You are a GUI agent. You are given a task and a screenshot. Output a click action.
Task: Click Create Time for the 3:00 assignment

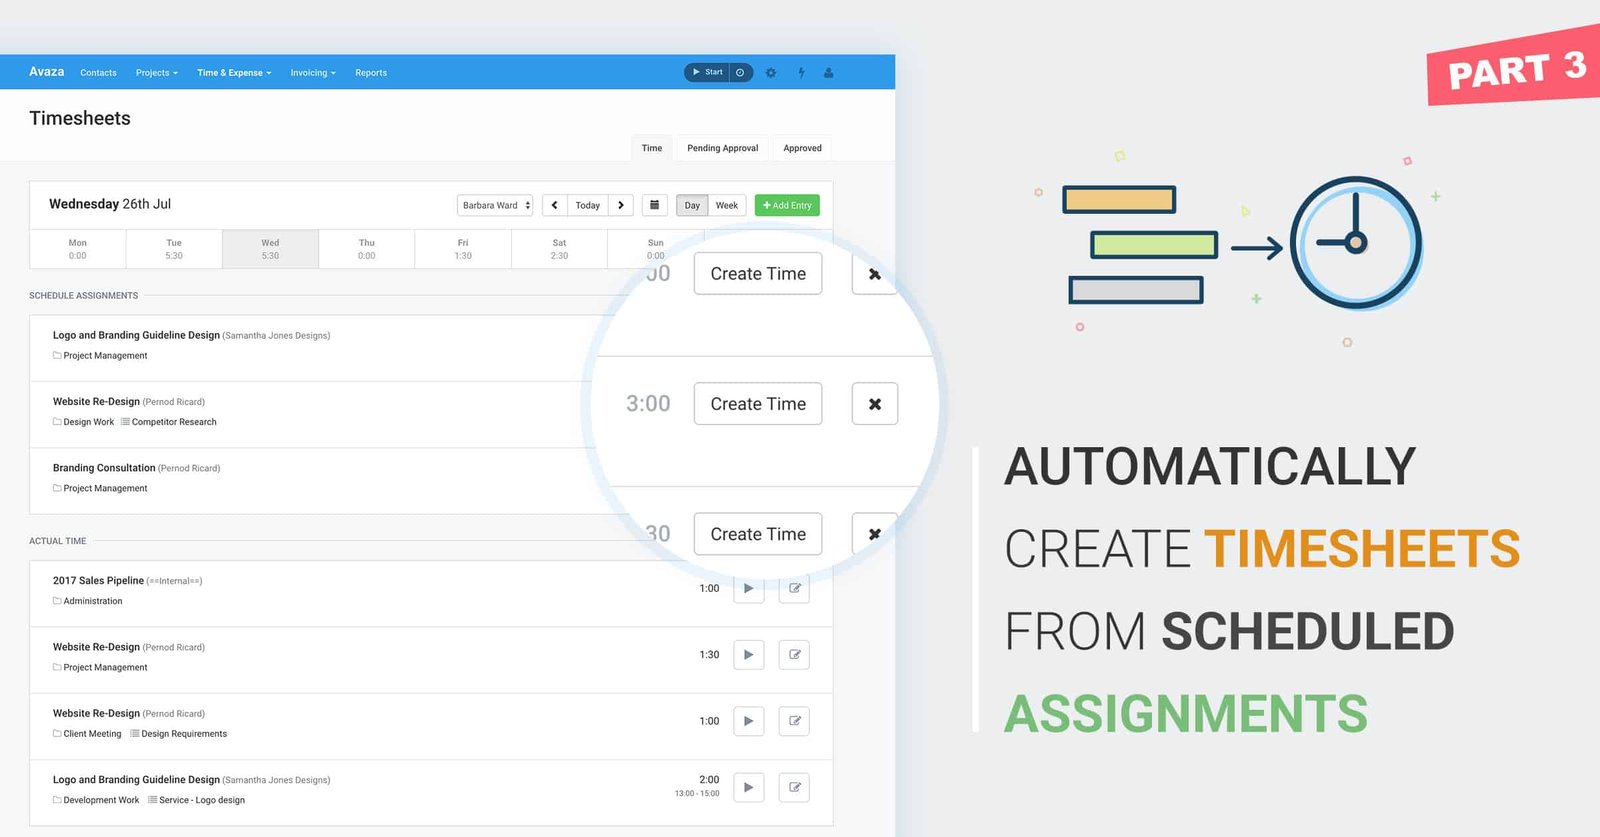(x=758, y=404)
